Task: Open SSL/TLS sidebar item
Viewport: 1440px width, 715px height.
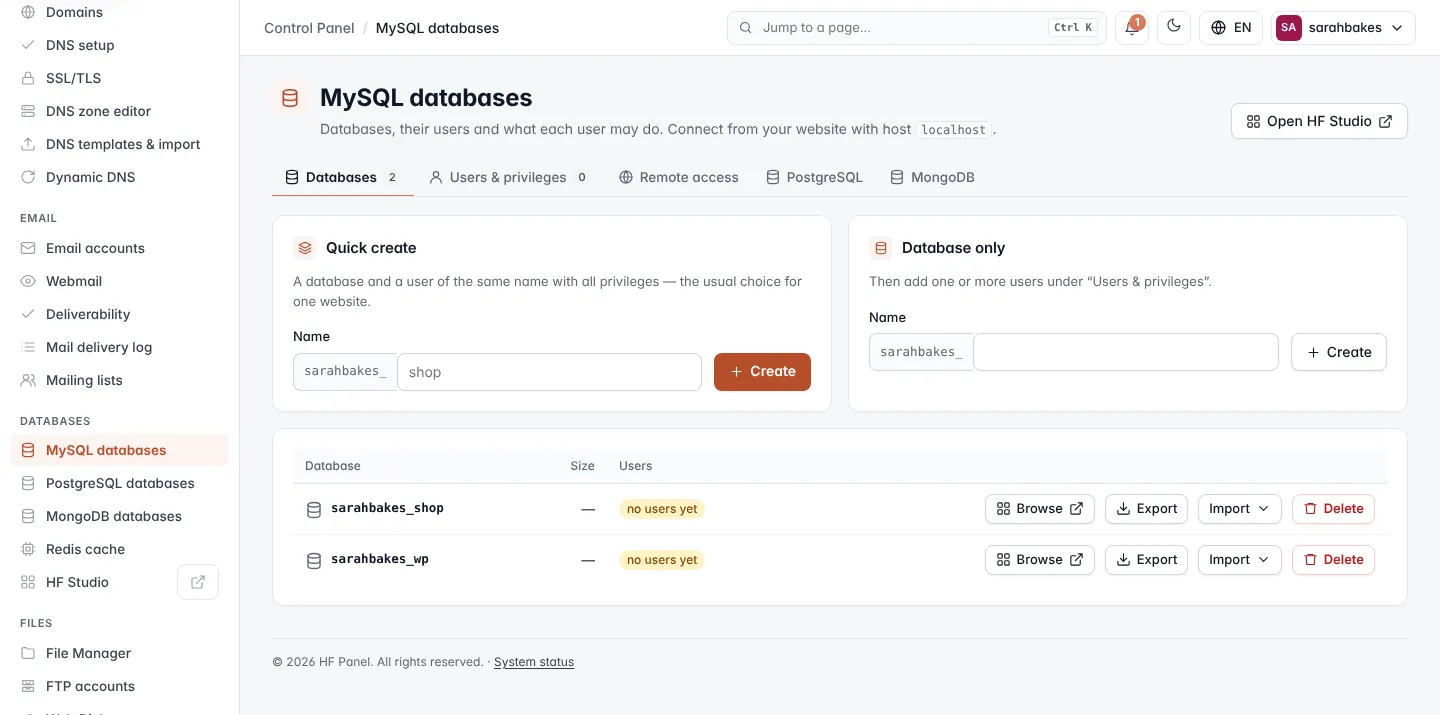Action: tap(119, 78)
